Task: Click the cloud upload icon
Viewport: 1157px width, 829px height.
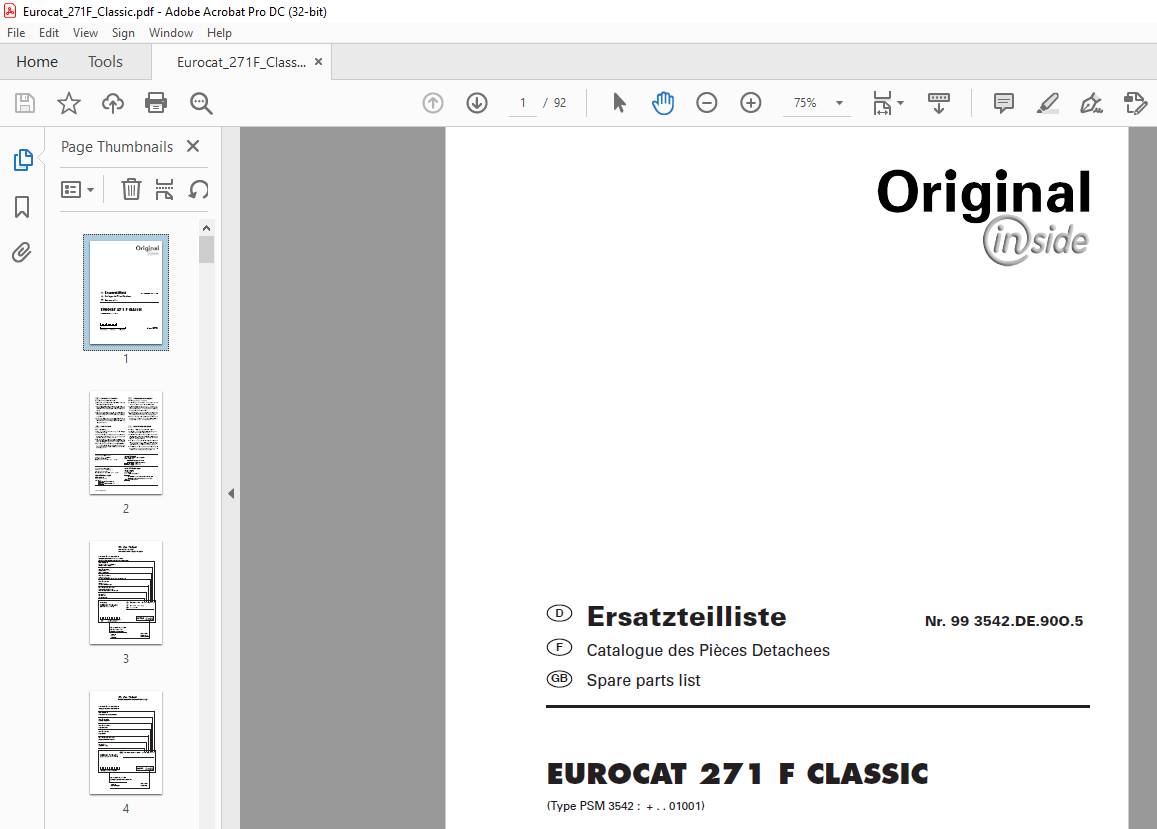Action: pyautogui.click(x=113, y=103)
